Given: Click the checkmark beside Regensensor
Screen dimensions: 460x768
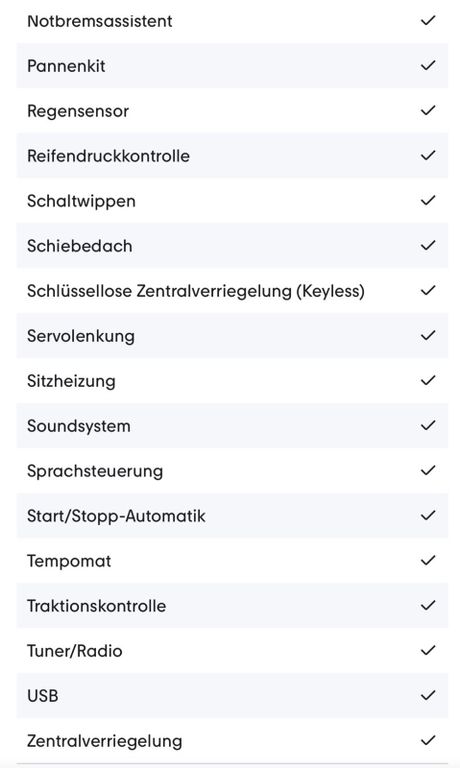Looking at the screenshot, I should [x=428, y=110].
